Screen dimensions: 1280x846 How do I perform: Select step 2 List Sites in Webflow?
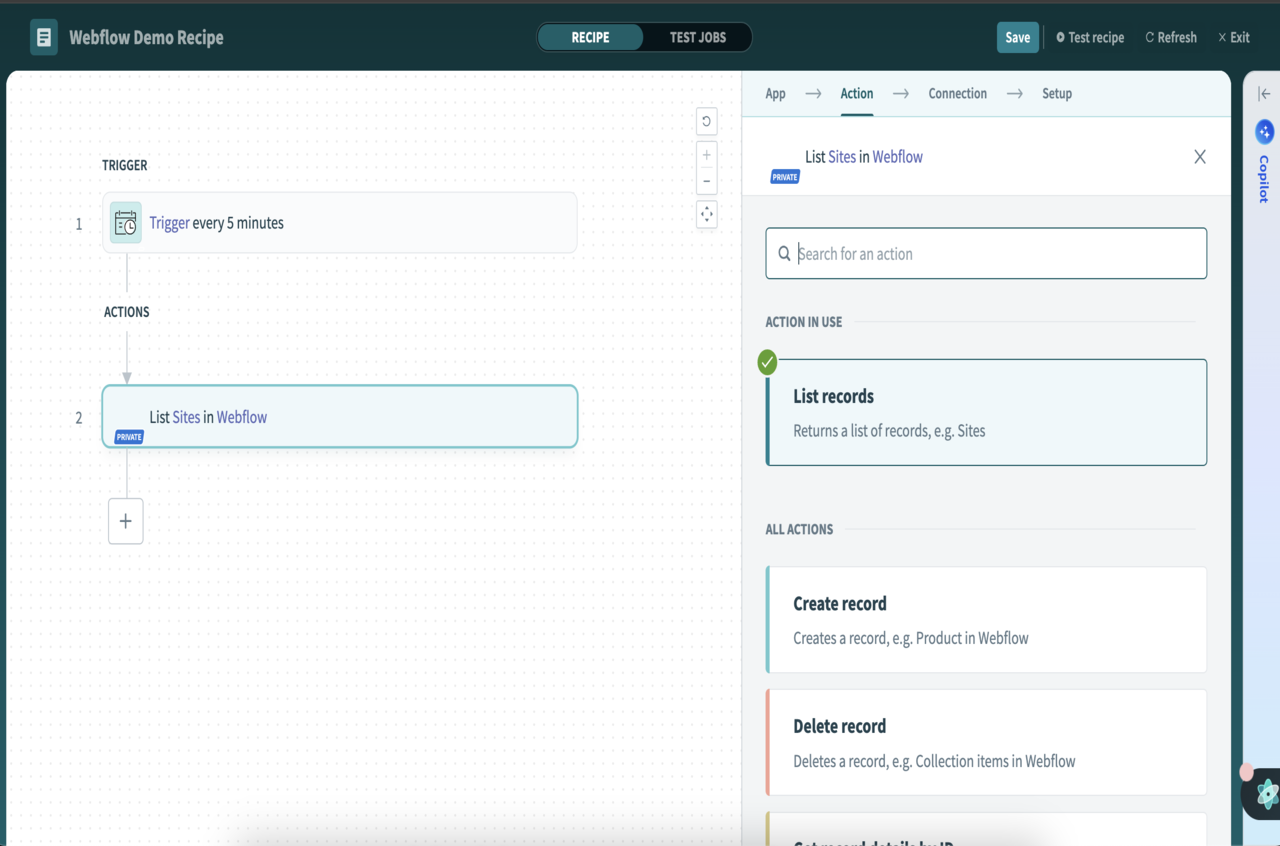340,417
